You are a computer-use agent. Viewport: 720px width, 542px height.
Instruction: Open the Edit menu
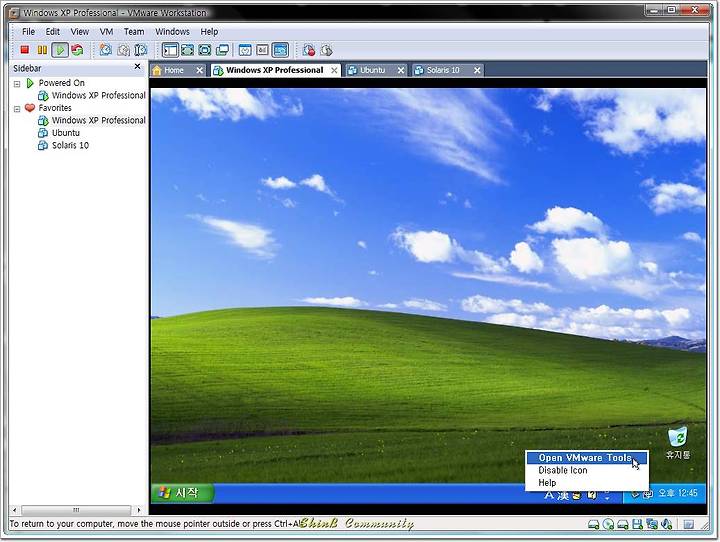pos(52,31)
